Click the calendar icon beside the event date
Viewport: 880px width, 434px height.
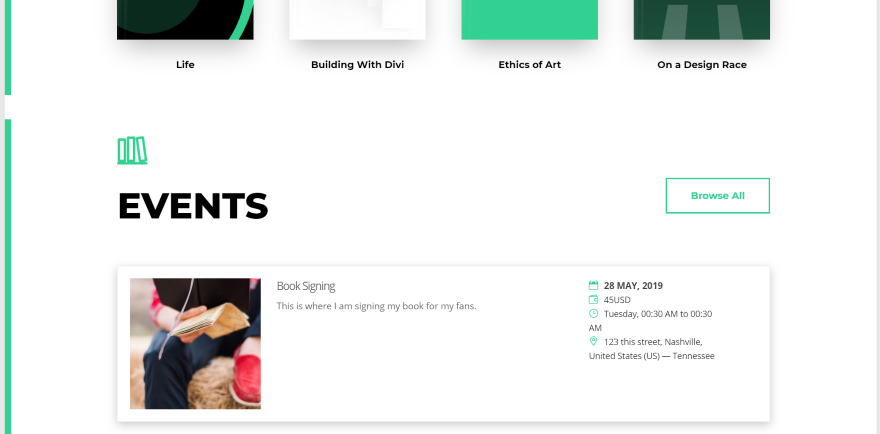click(x=594, y=286)
